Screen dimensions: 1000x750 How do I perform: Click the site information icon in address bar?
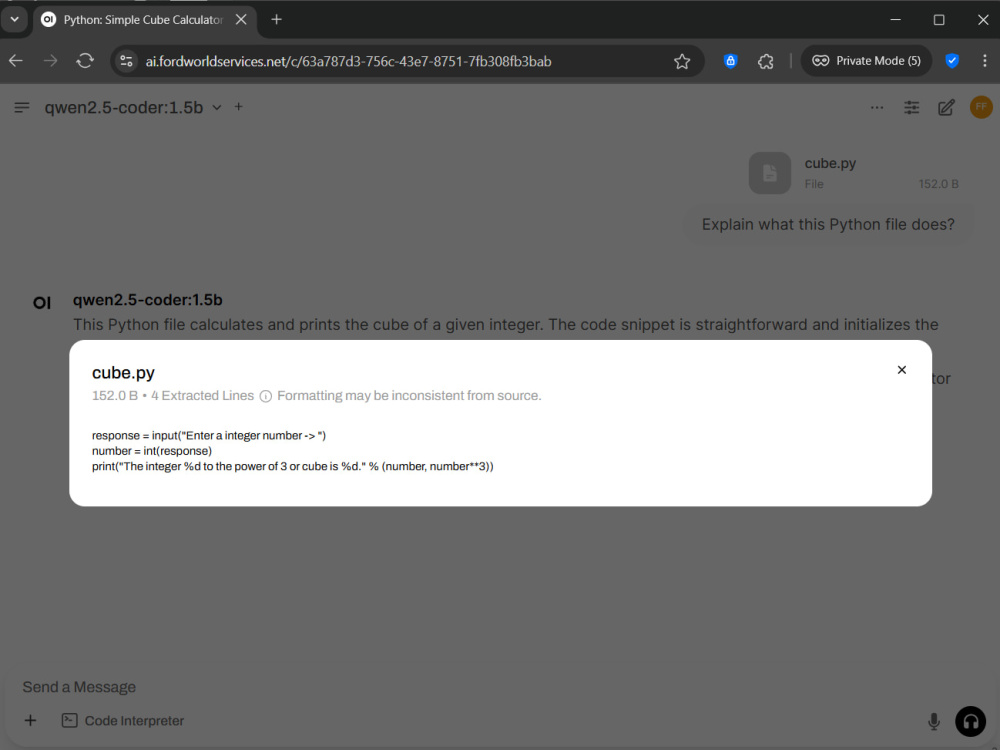click(126, 61)
